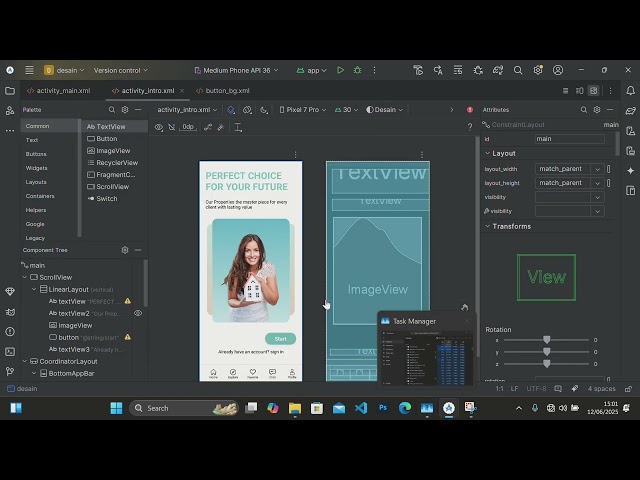Click the Attributes panel search icon
Screen dimensions: 640x480
click(x=584, y=110)
